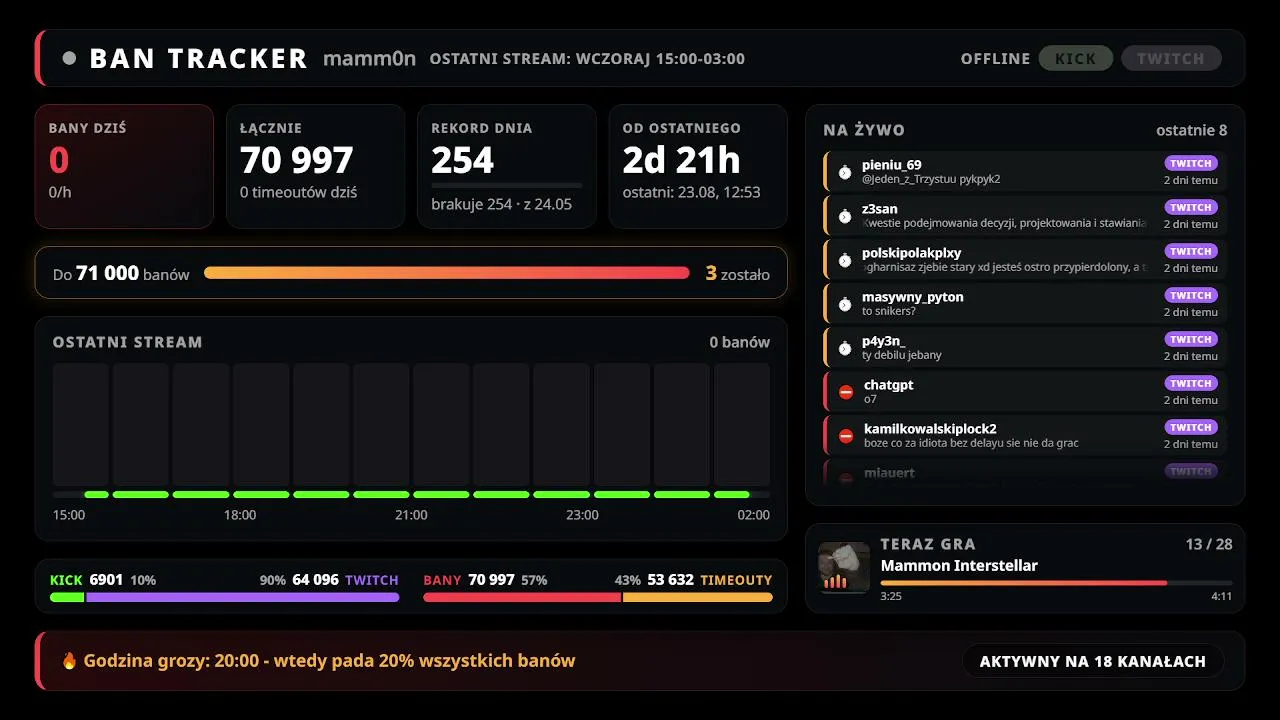
Task: Click the progress bar toward 71 000 banów
Action: (447, 273)
